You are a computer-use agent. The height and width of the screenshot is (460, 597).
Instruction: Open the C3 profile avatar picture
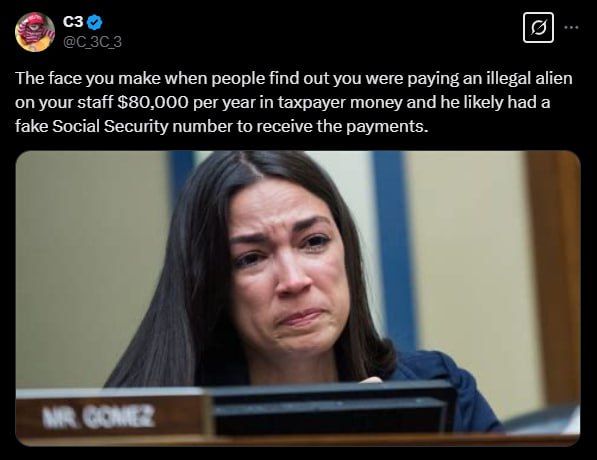(x=35, y=32)
